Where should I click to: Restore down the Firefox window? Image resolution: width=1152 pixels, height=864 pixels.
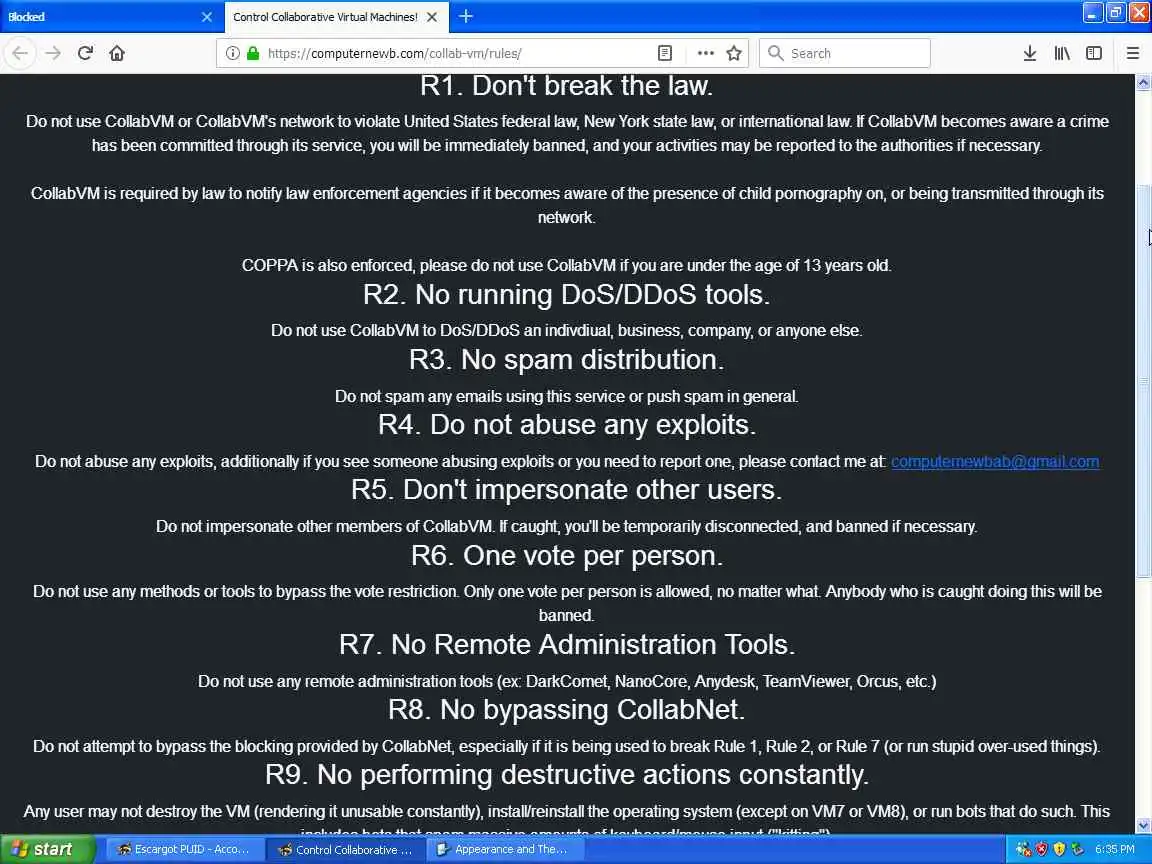pyautogui.click(x=1116, y=12)
